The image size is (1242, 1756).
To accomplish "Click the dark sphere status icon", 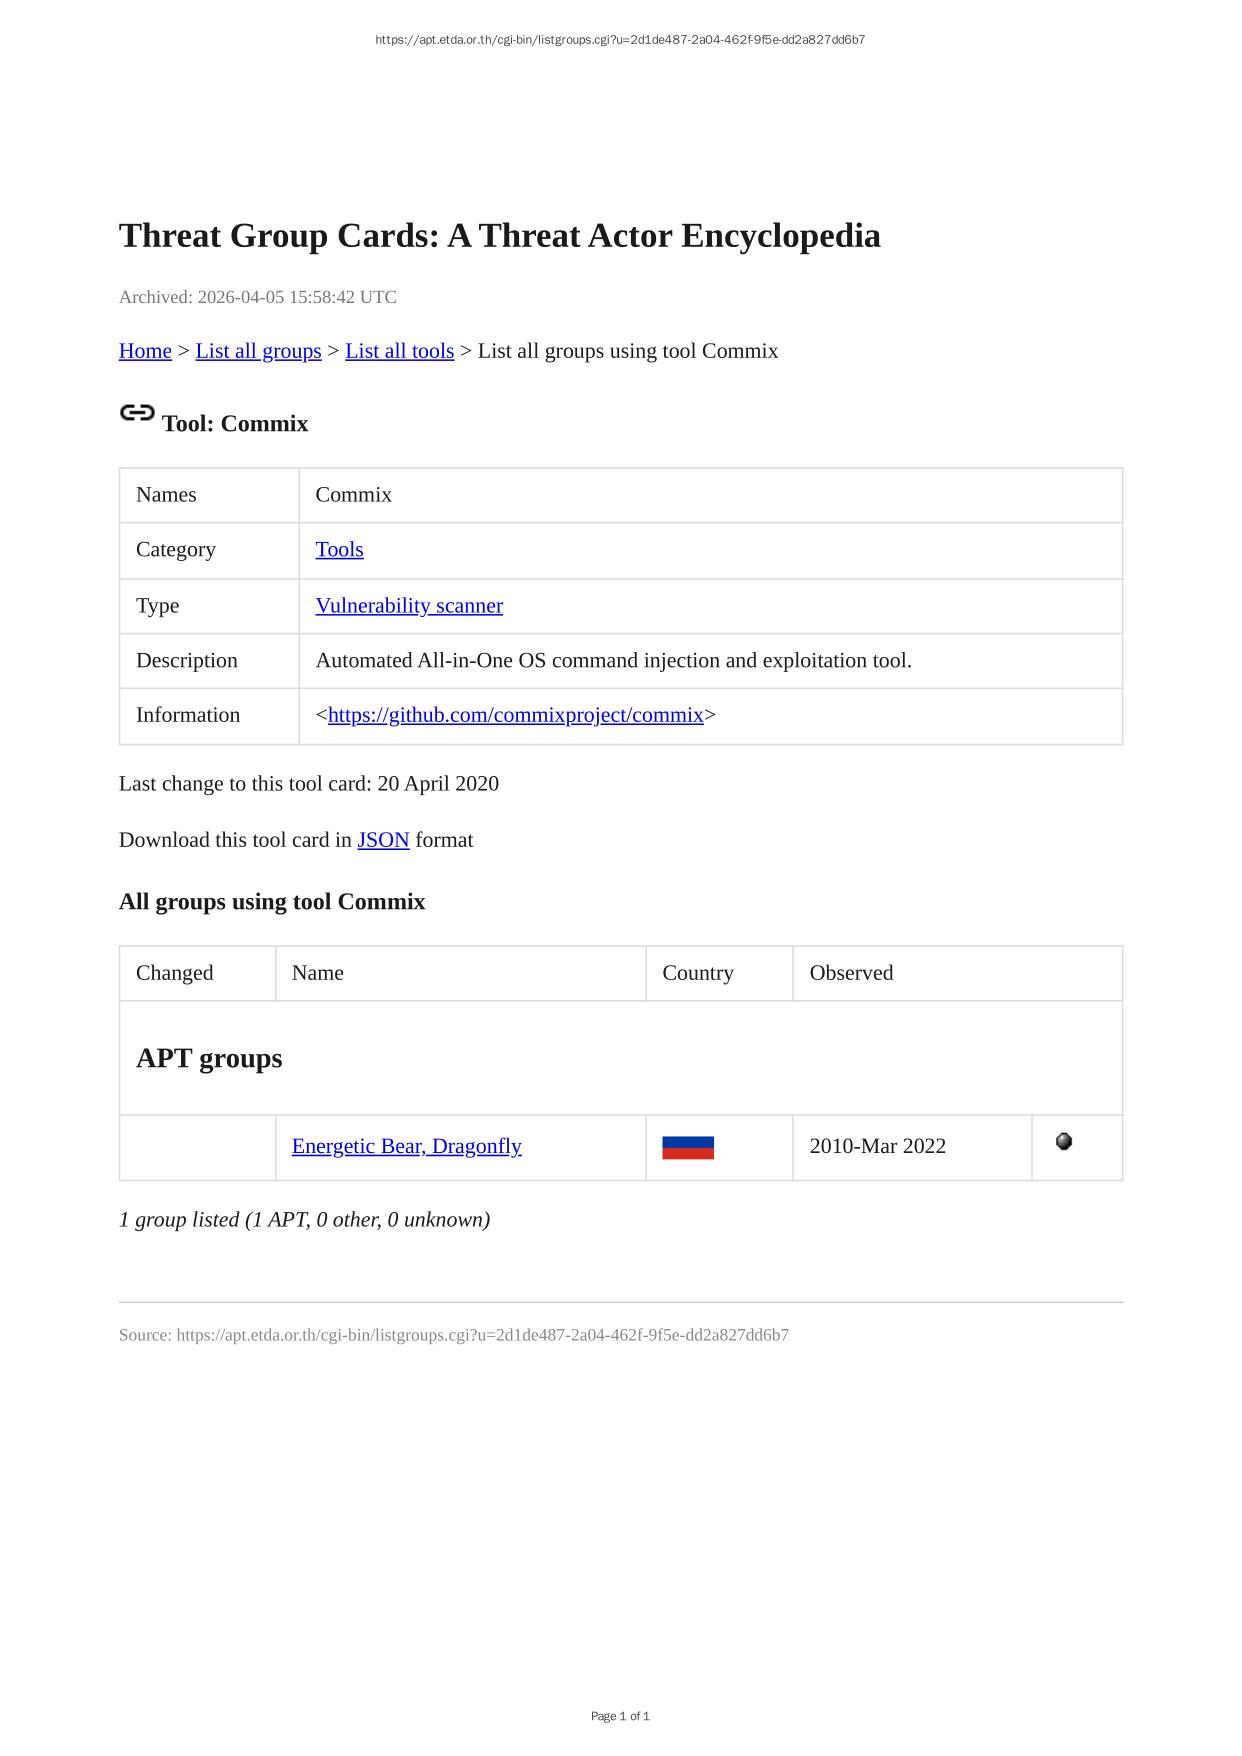I will point(1064,1141).
